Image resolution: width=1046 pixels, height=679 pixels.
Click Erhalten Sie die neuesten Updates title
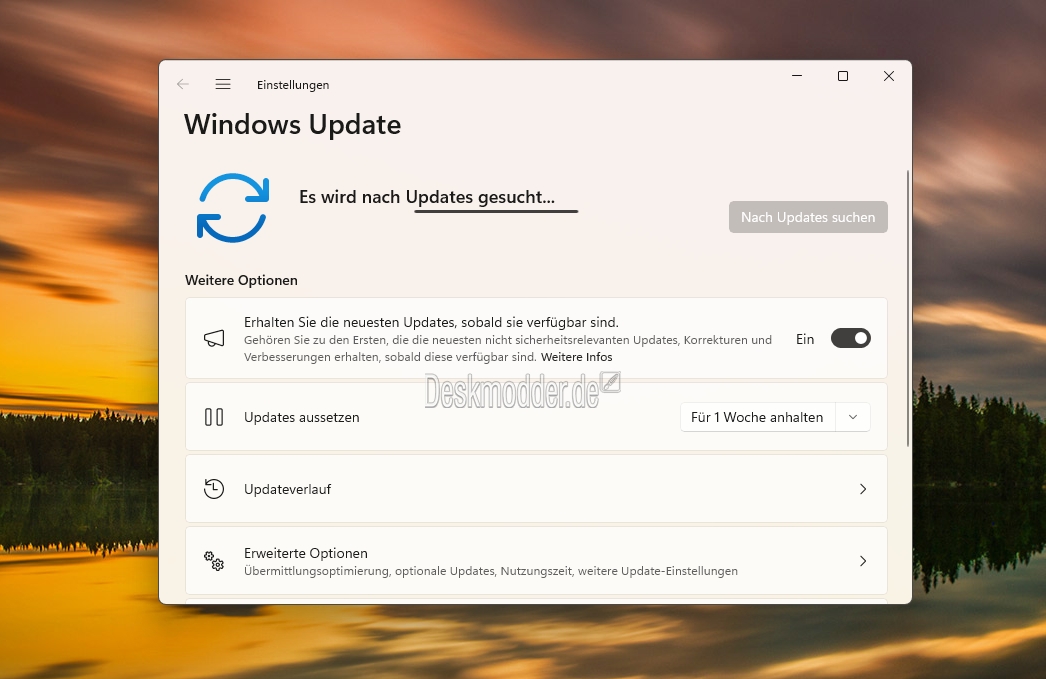click(x=432, y=322)
